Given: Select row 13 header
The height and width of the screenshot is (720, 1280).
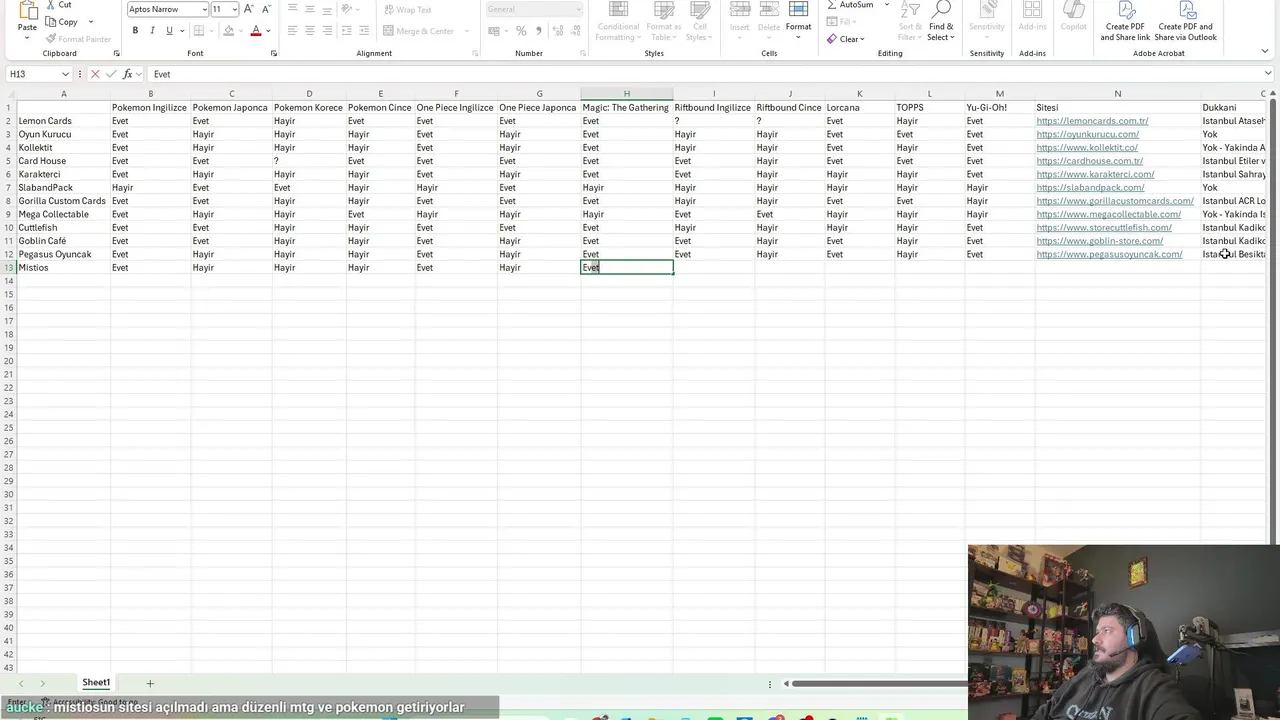Looking at the screenshot, I should (x=8, y=267).
